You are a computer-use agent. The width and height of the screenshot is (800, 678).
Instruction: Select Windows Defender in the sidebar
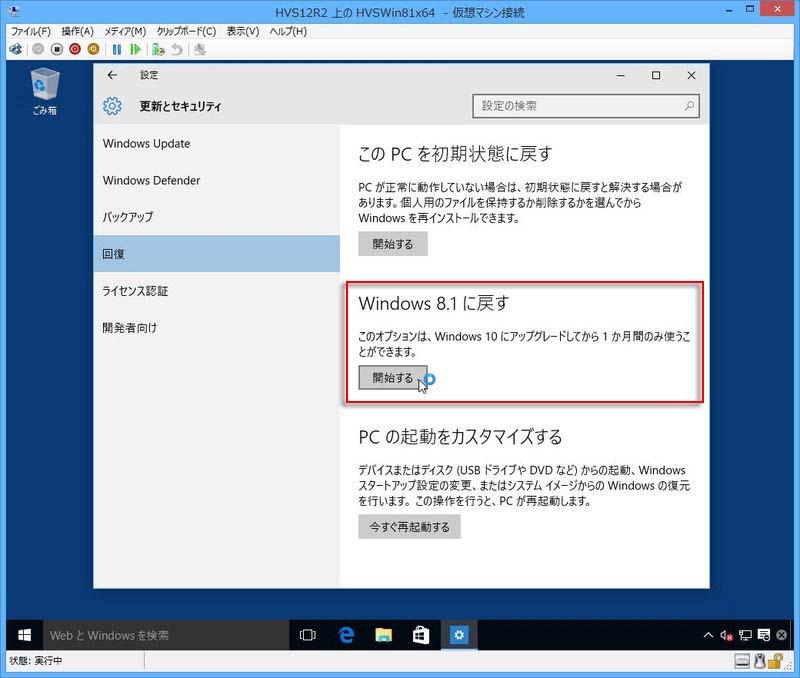151,180
